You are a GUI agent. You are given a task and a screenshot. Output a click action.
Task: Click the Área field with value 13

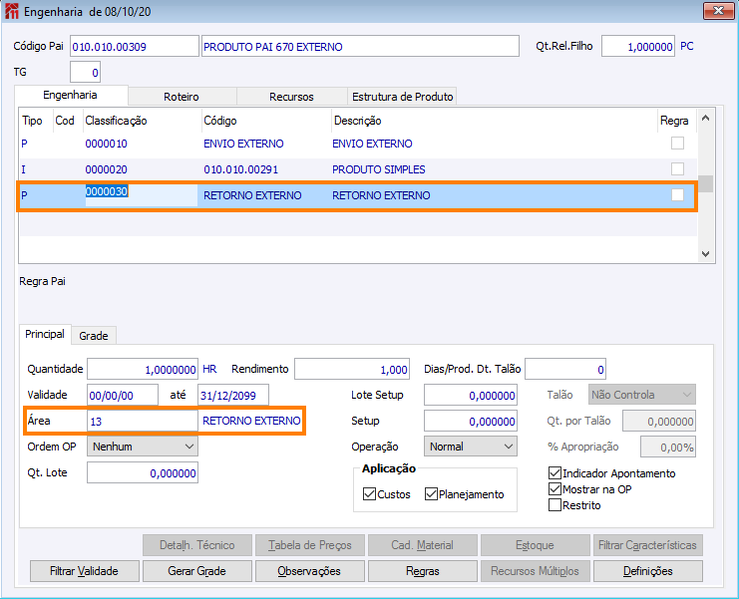tap(142, 421)
